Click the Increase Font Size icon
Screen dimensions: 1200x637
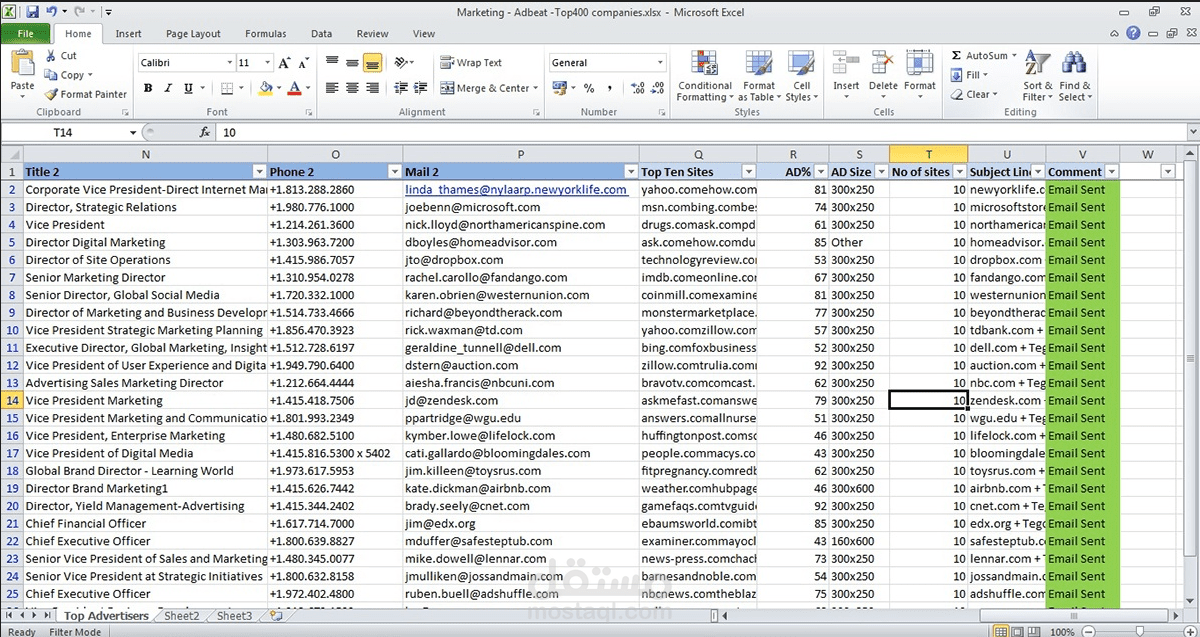coord(283,63)
